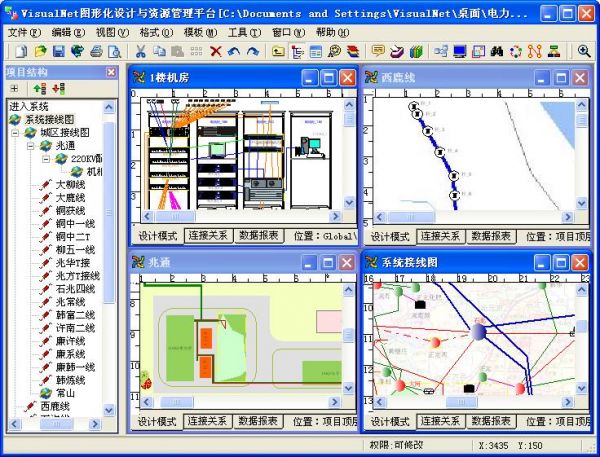Undo with the left curved arrow
Viewport: 600px width, 457px height.
coord(234,51)
